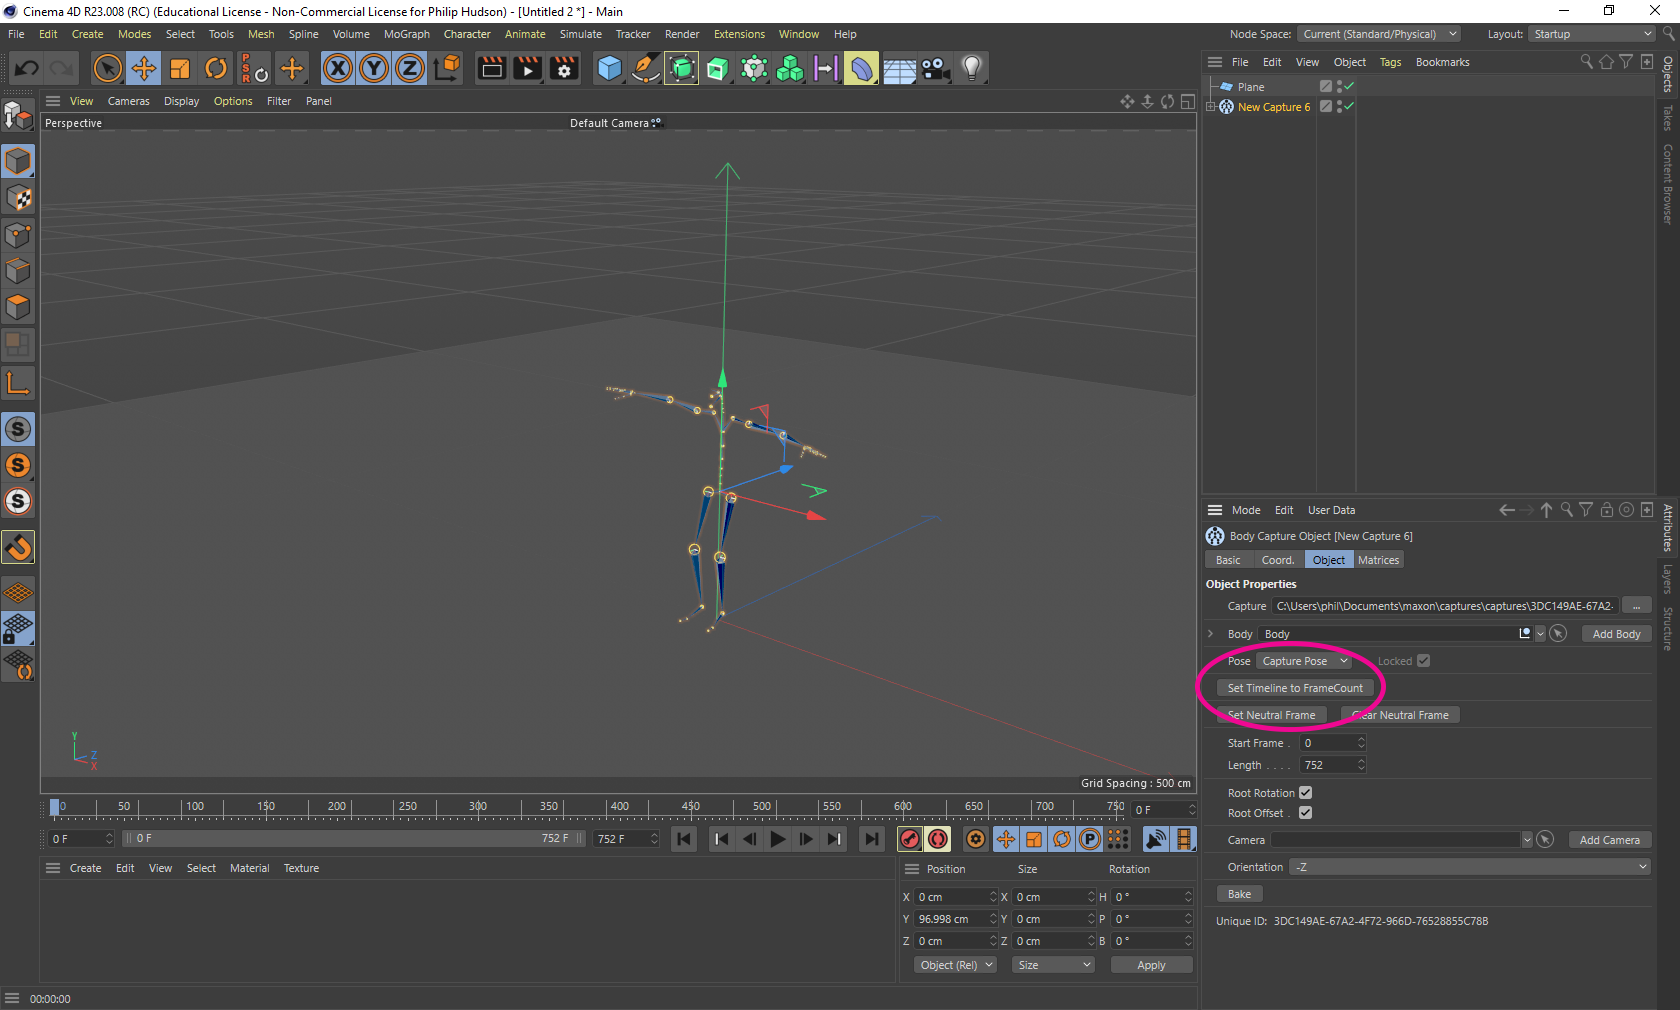
Task: Select New Capture 6 in Object Manager
Action: 1273,107
